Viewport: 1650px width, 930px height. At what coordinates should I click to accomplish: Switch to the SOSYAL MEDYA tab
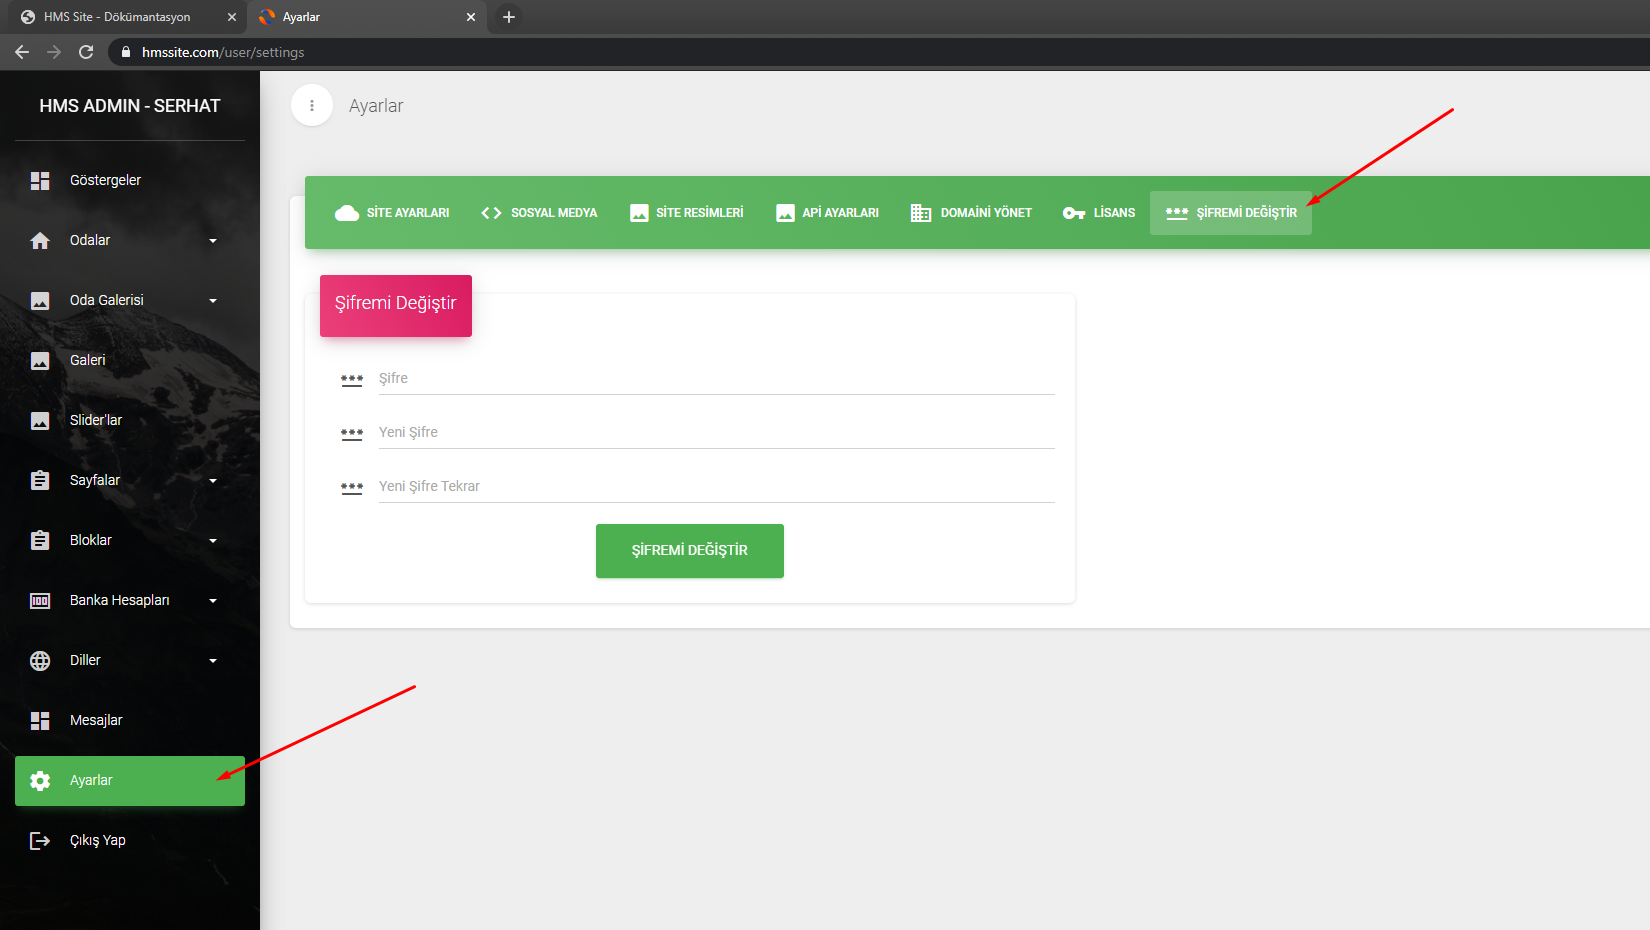[539, 213]
